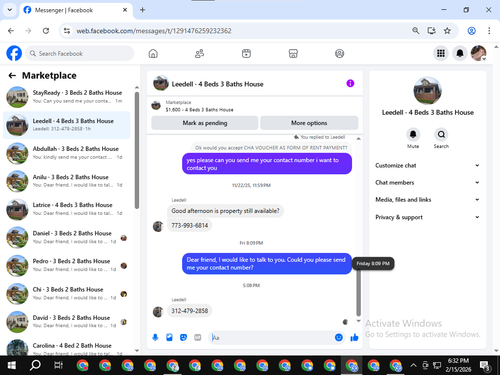
Task: Expand Customize chat section
Action: 427,165
